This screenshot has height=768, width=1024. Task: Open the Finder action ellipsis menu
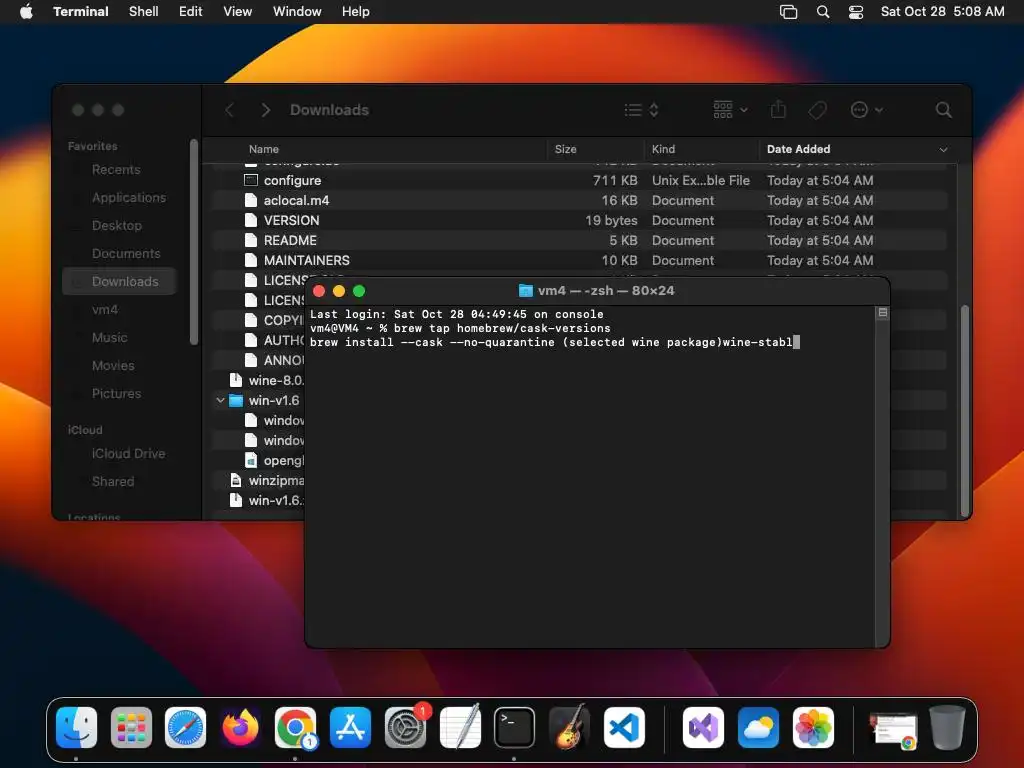(867, 110)
